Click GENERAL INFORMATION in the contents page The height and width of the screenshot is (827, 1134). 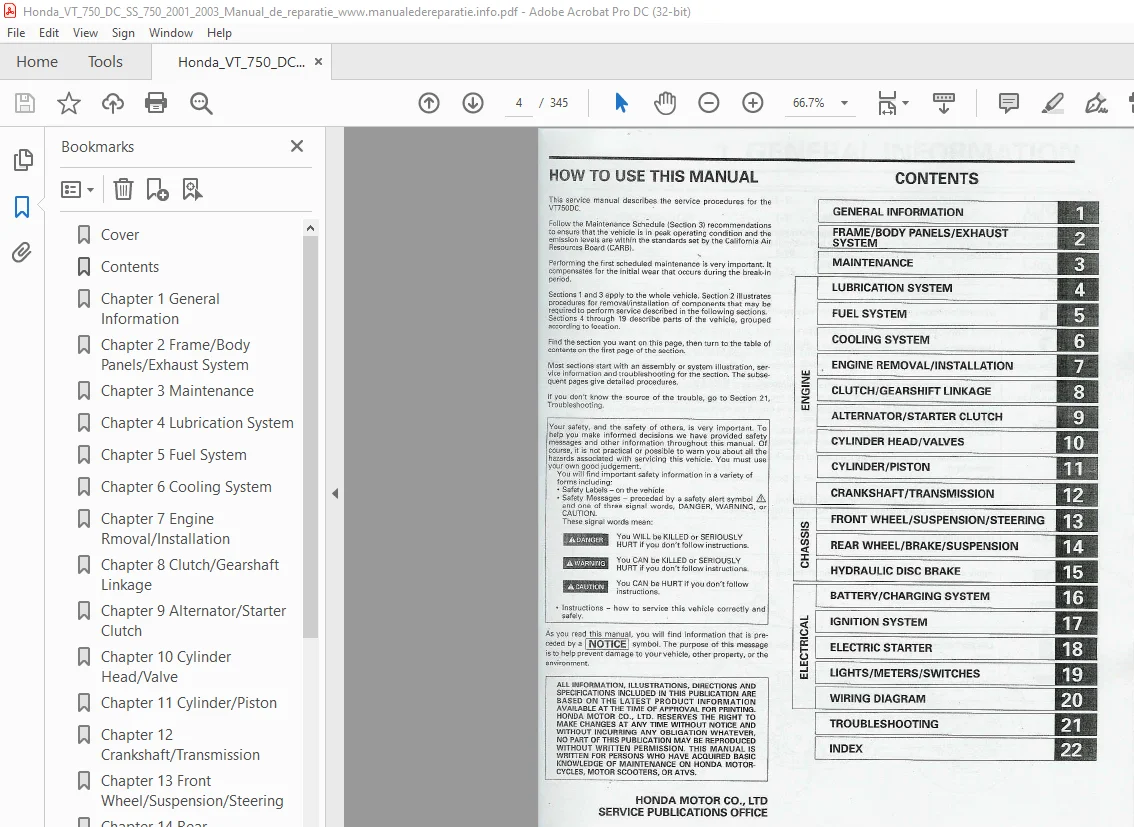pos(898,212)
